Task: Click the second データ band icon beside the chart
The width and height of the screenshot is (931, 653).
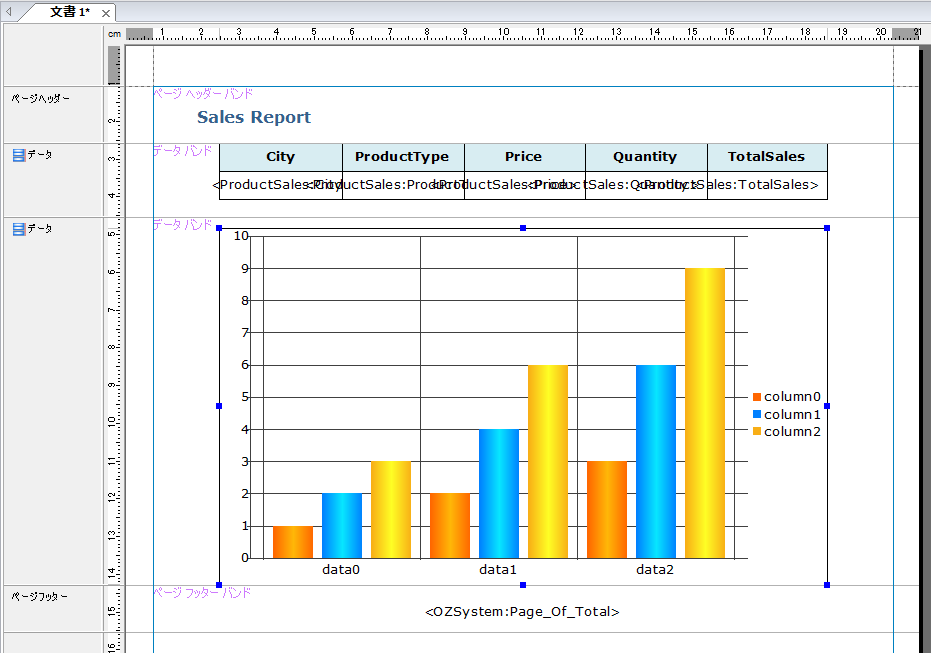Action: tap(18, 229)
